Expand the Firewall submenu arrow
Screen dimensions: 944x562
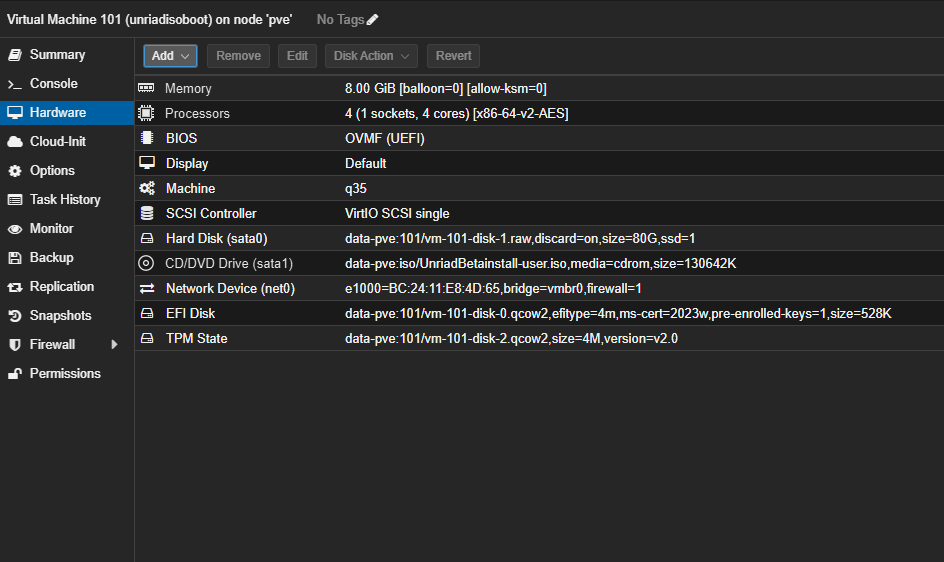114,345
